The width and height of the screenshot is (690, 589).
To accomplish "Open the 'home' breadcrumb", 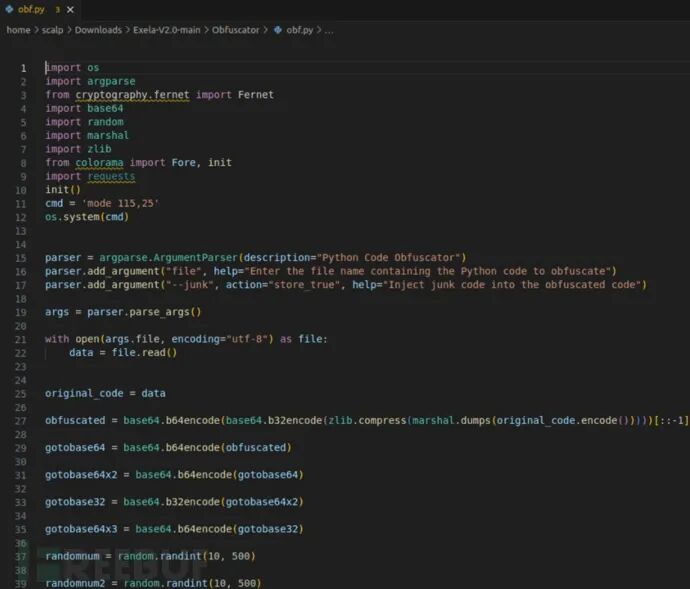I will click(x=18, y=30).
